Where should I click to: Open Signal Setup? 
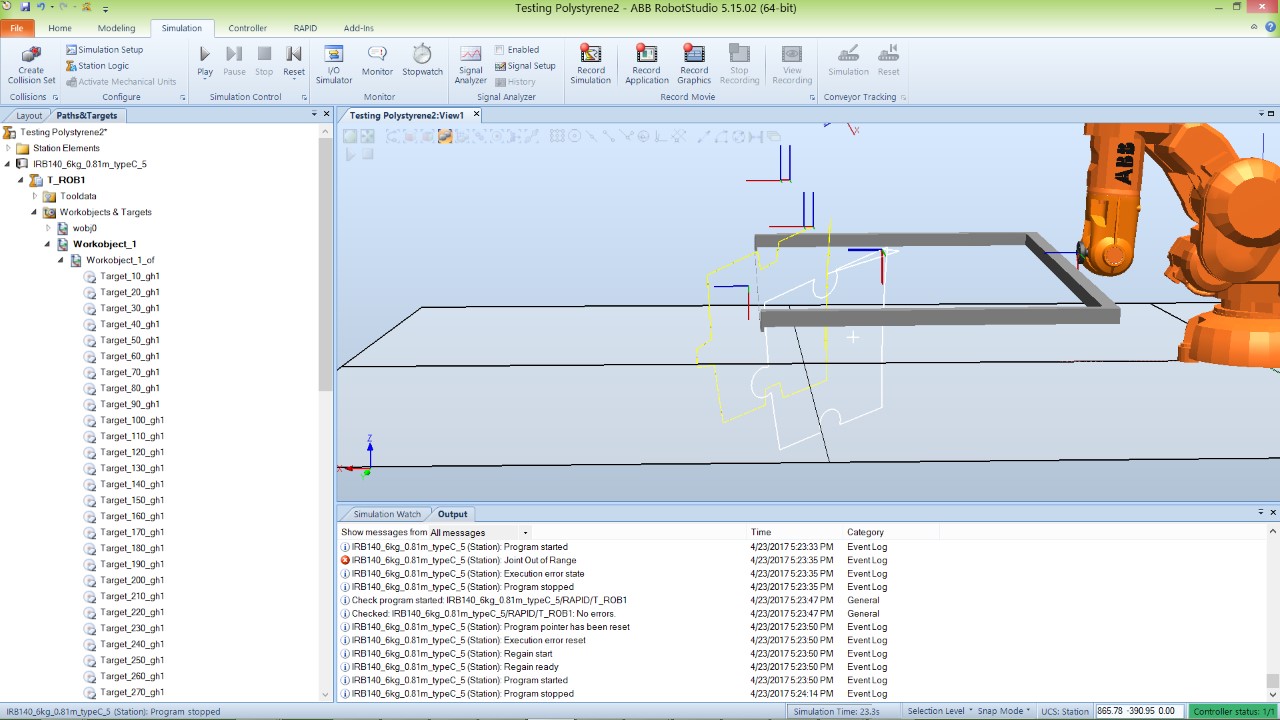(x=525, y=66)
